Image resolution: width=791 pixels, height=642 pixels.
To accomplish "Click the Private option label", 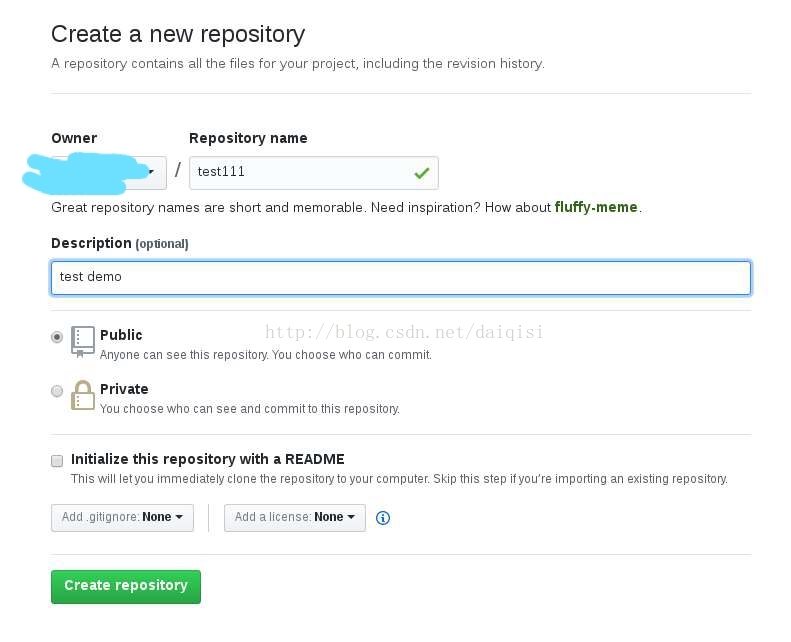I will [124, 389].
